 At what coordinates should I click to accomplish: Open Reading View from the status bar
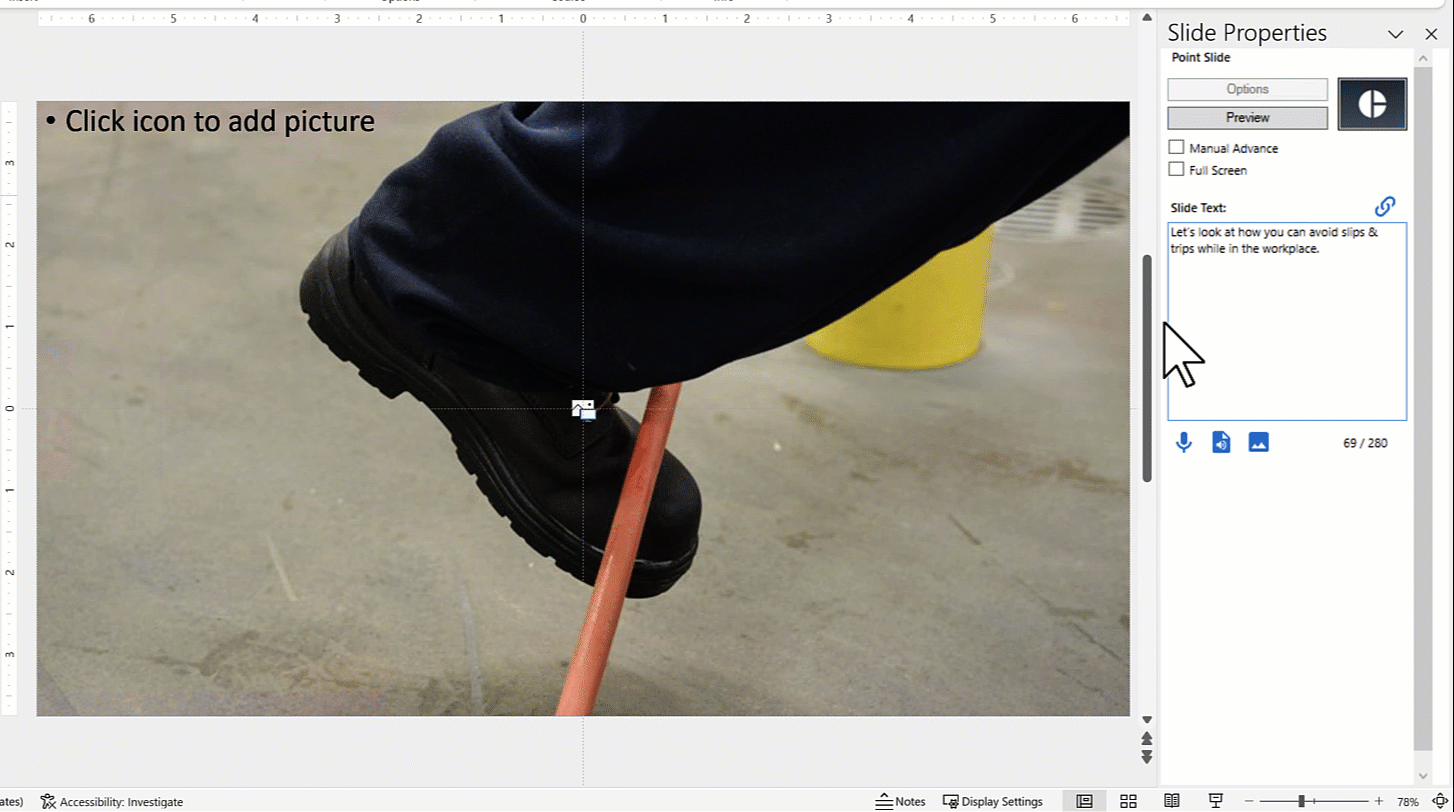point(1172,801)
